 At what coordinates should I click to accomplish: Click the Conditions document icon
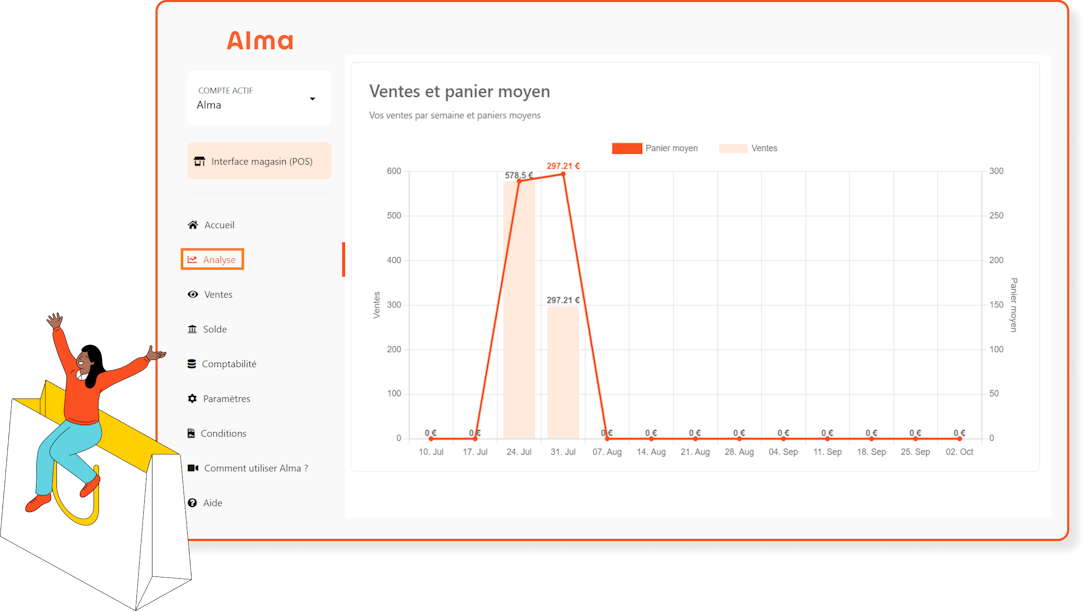(x=191, y=433)
